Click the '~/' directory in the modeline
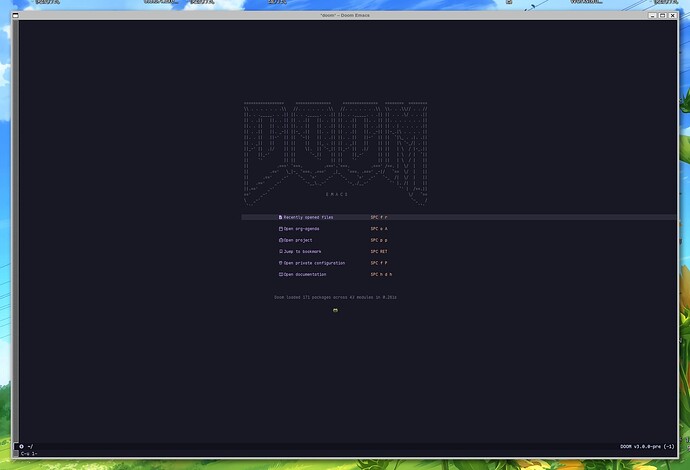 (x=30, y=446)
